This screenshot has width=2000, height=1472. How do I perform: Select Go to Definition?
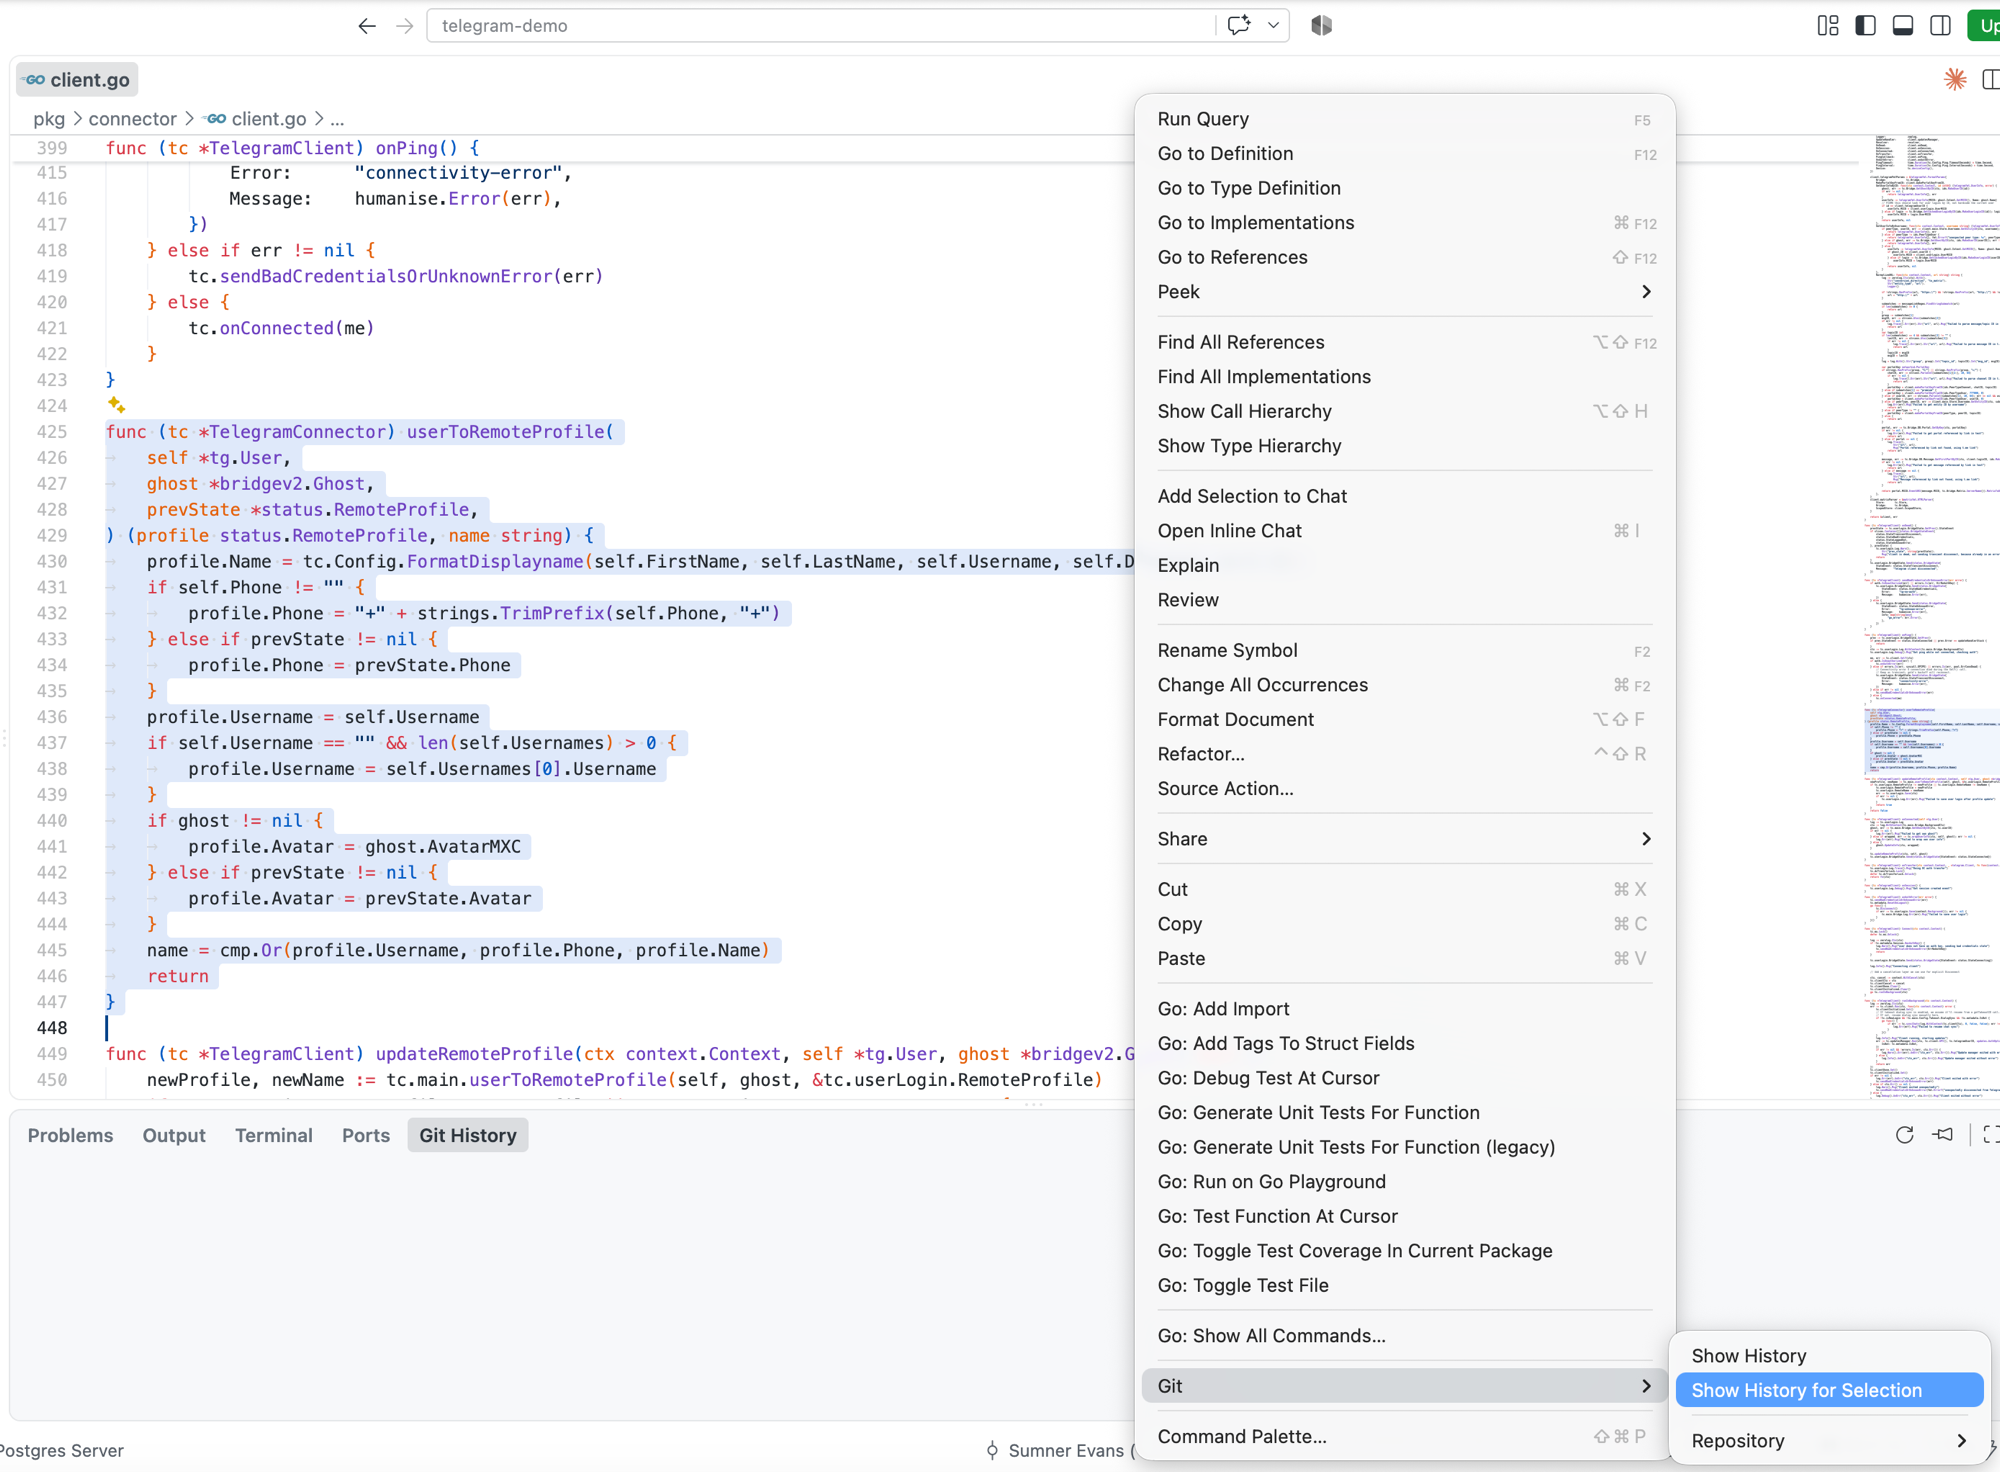(1404, 154)
